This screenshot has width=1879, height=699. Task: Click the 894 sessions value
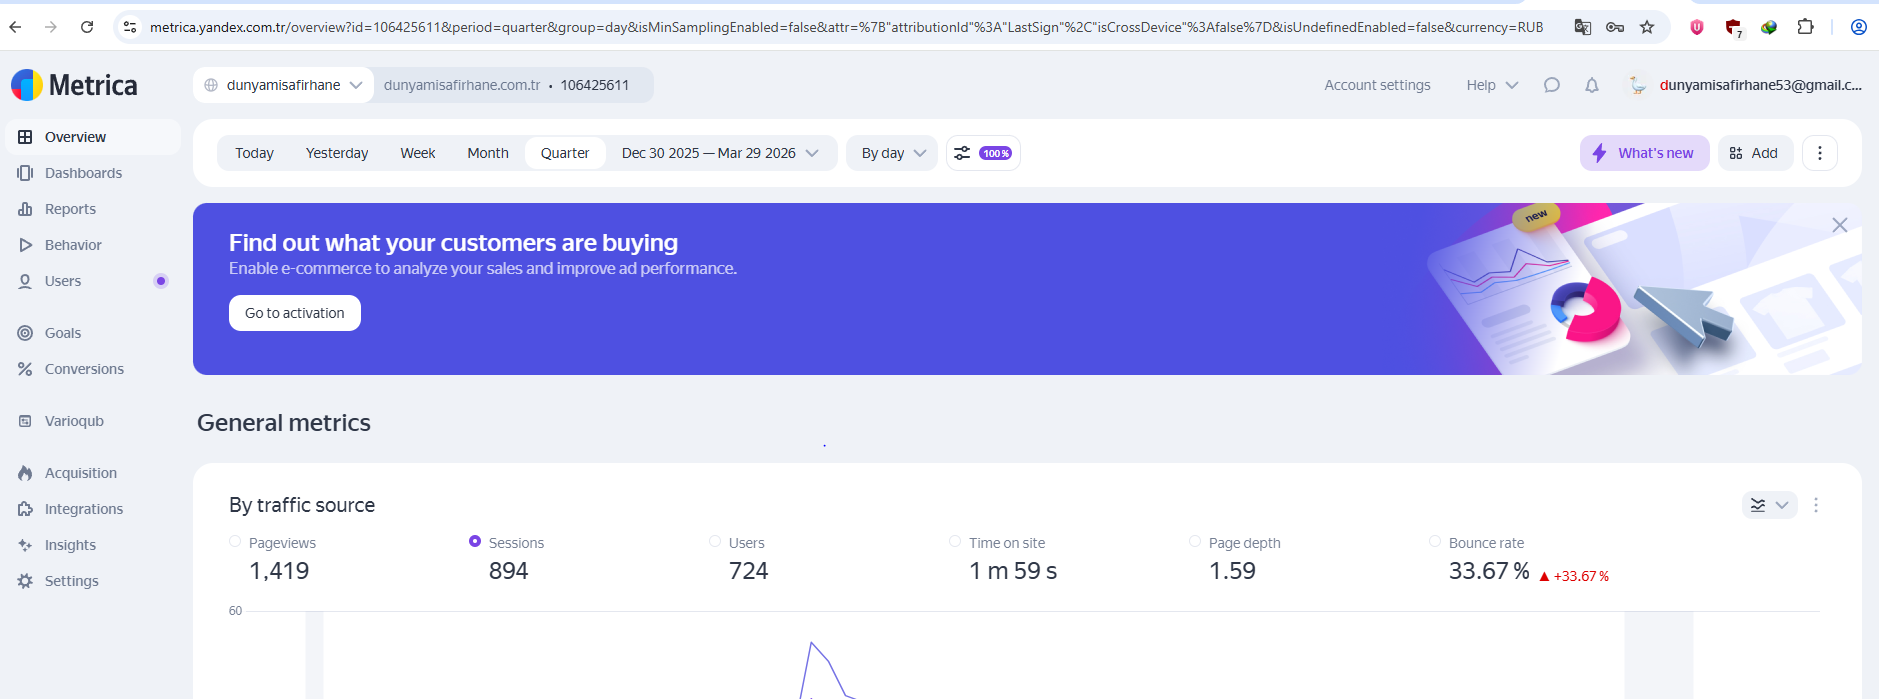[508, 571]
